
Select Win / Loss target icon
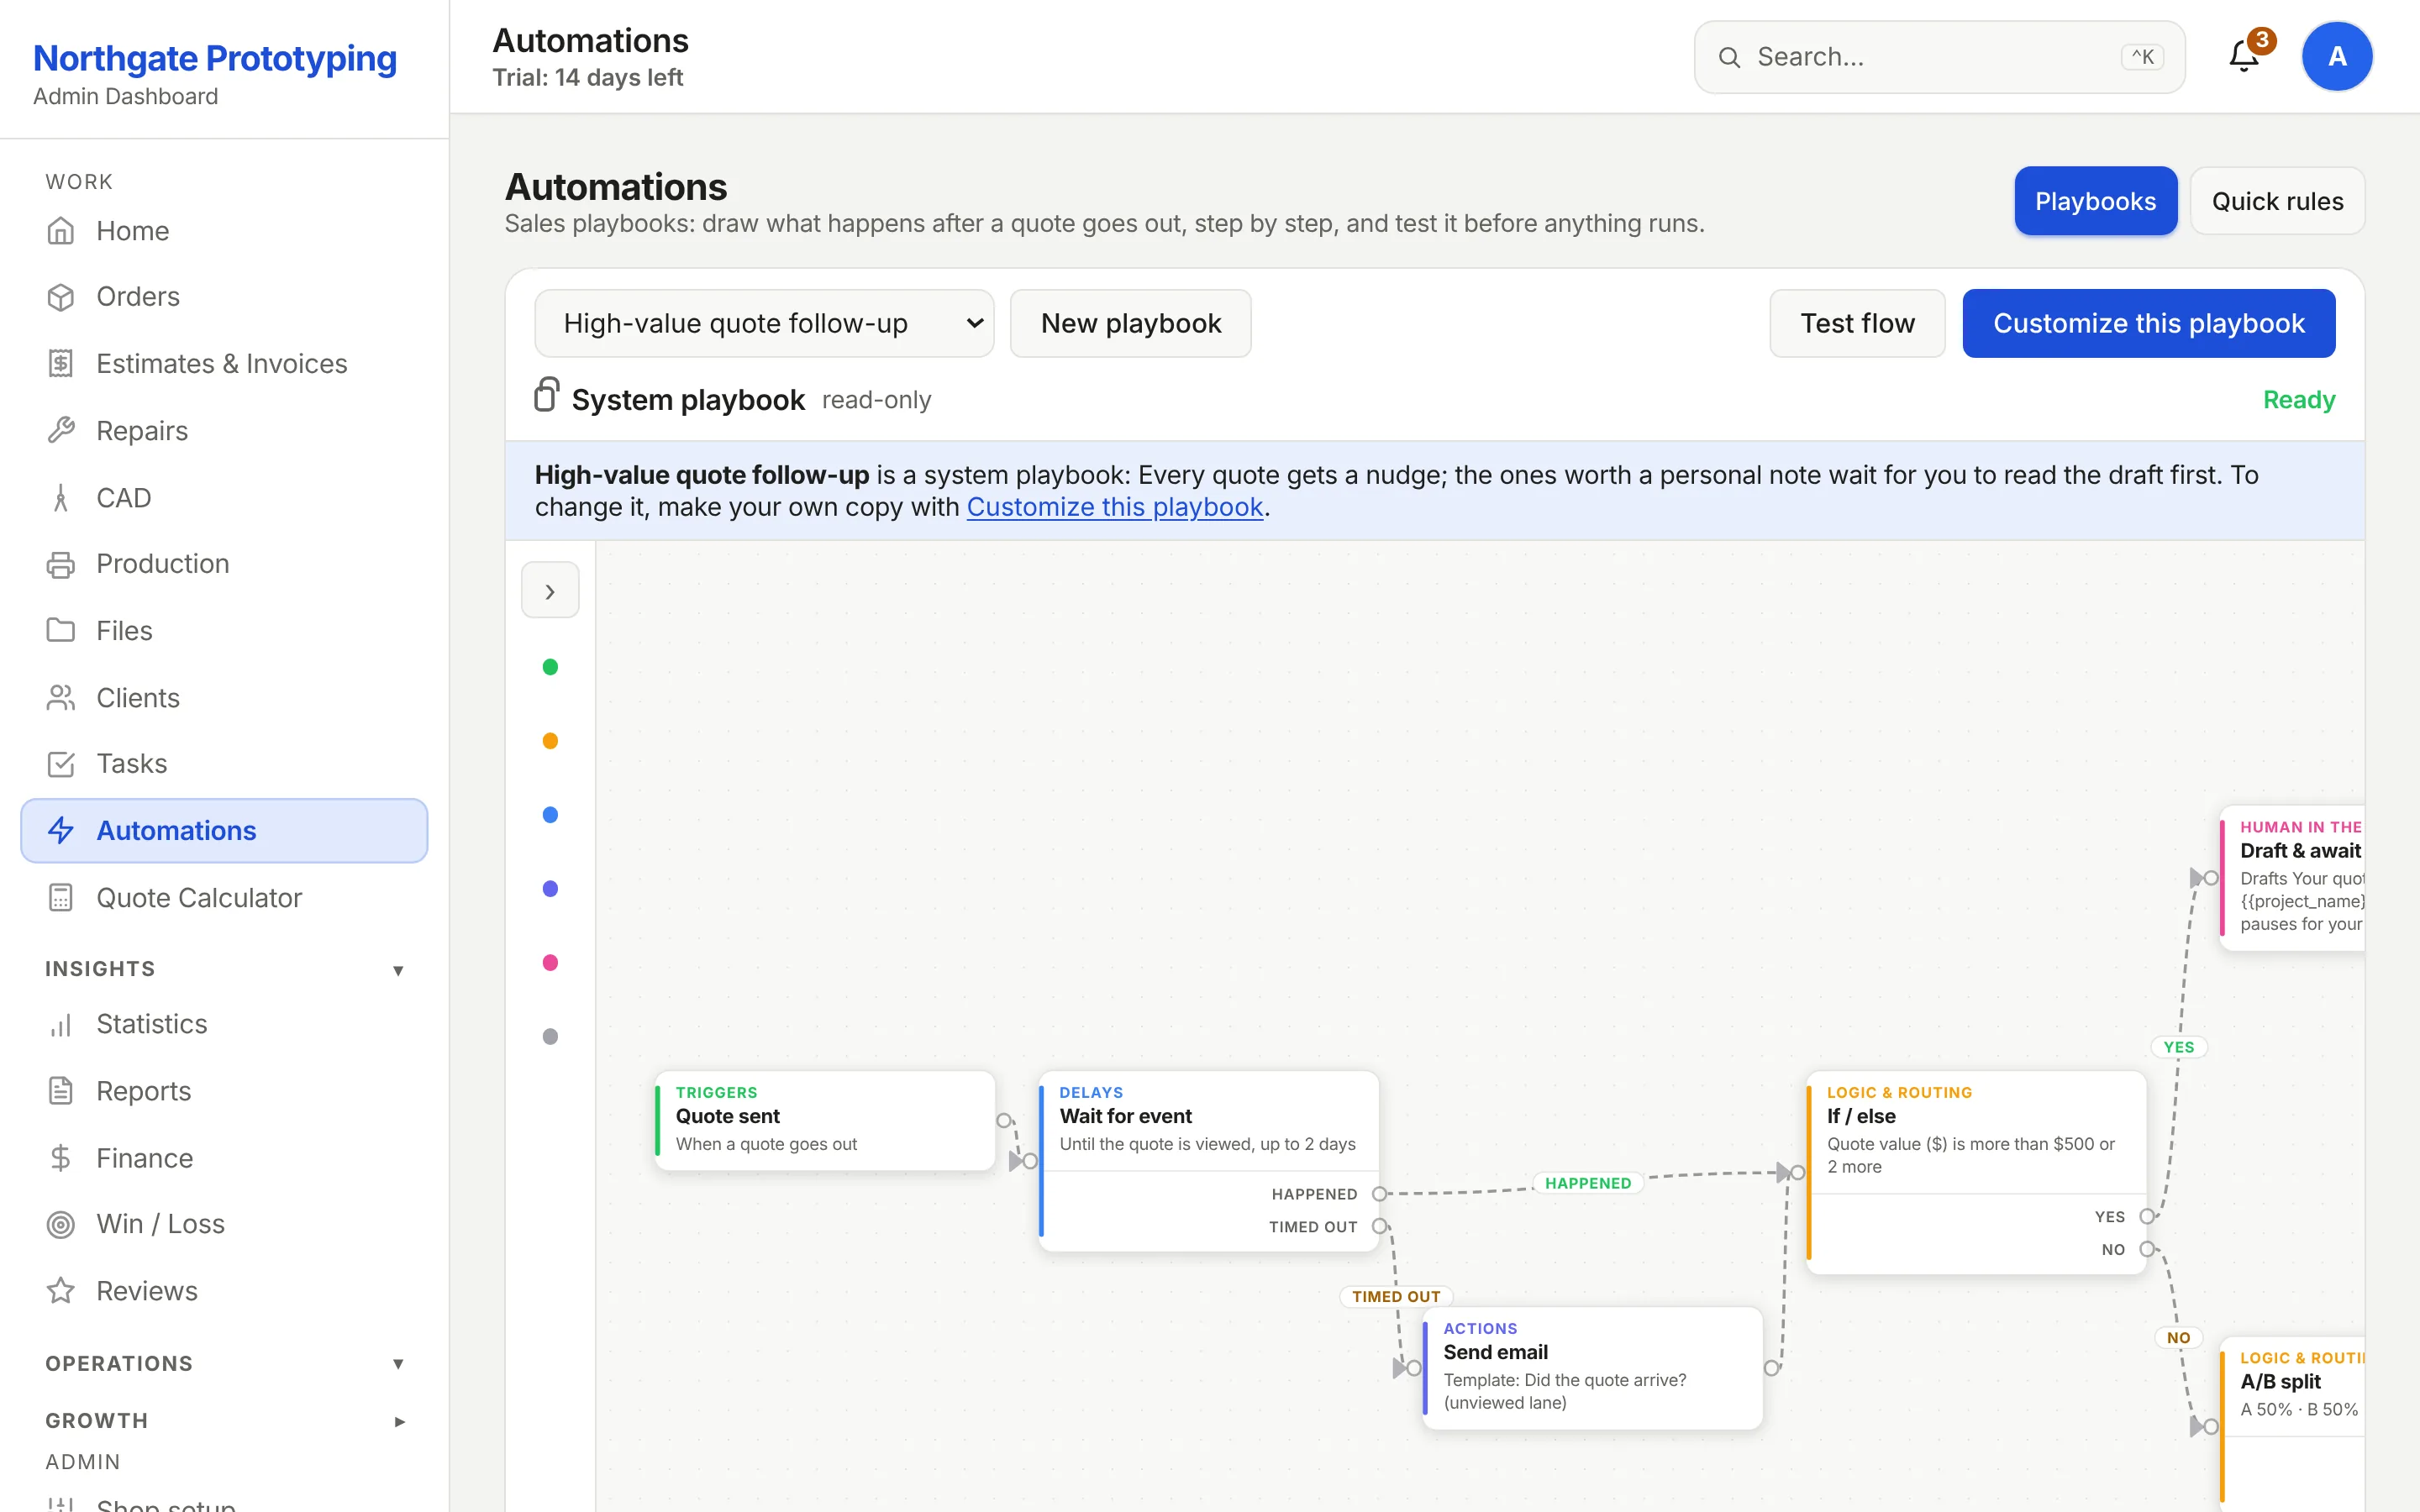[x=61, y=1224]
